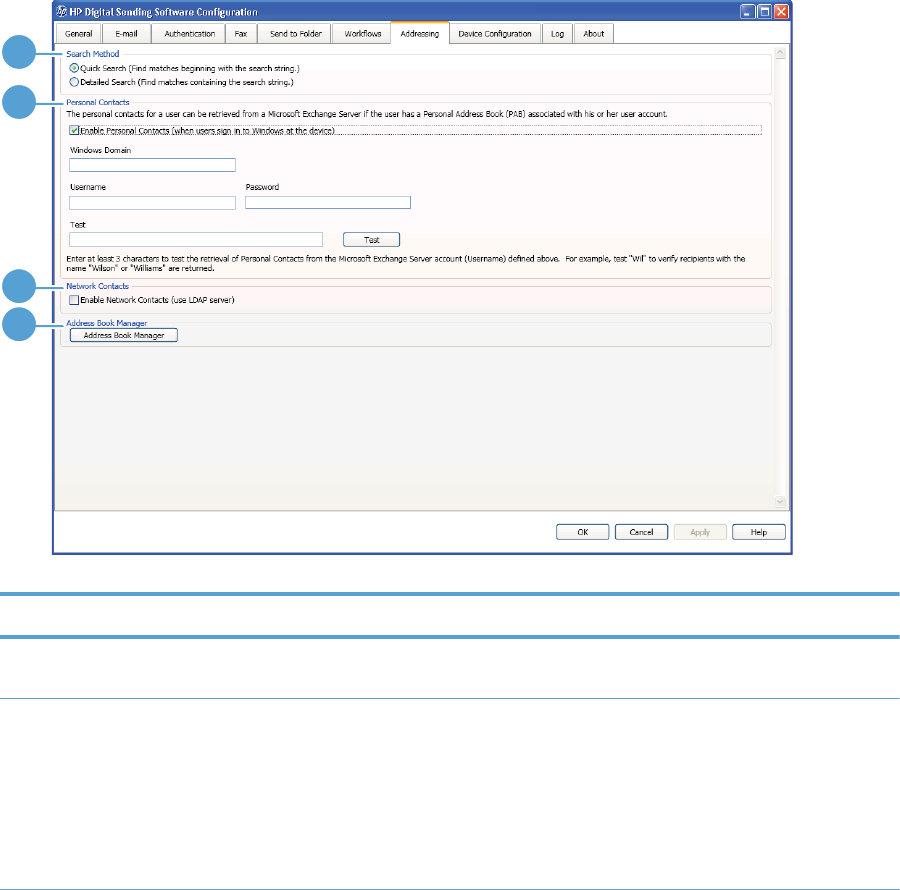Viewport: 900px width, 890px height.
Task: Confirm with the OK button
Action: pyautogui.click(x=583, y=532)
